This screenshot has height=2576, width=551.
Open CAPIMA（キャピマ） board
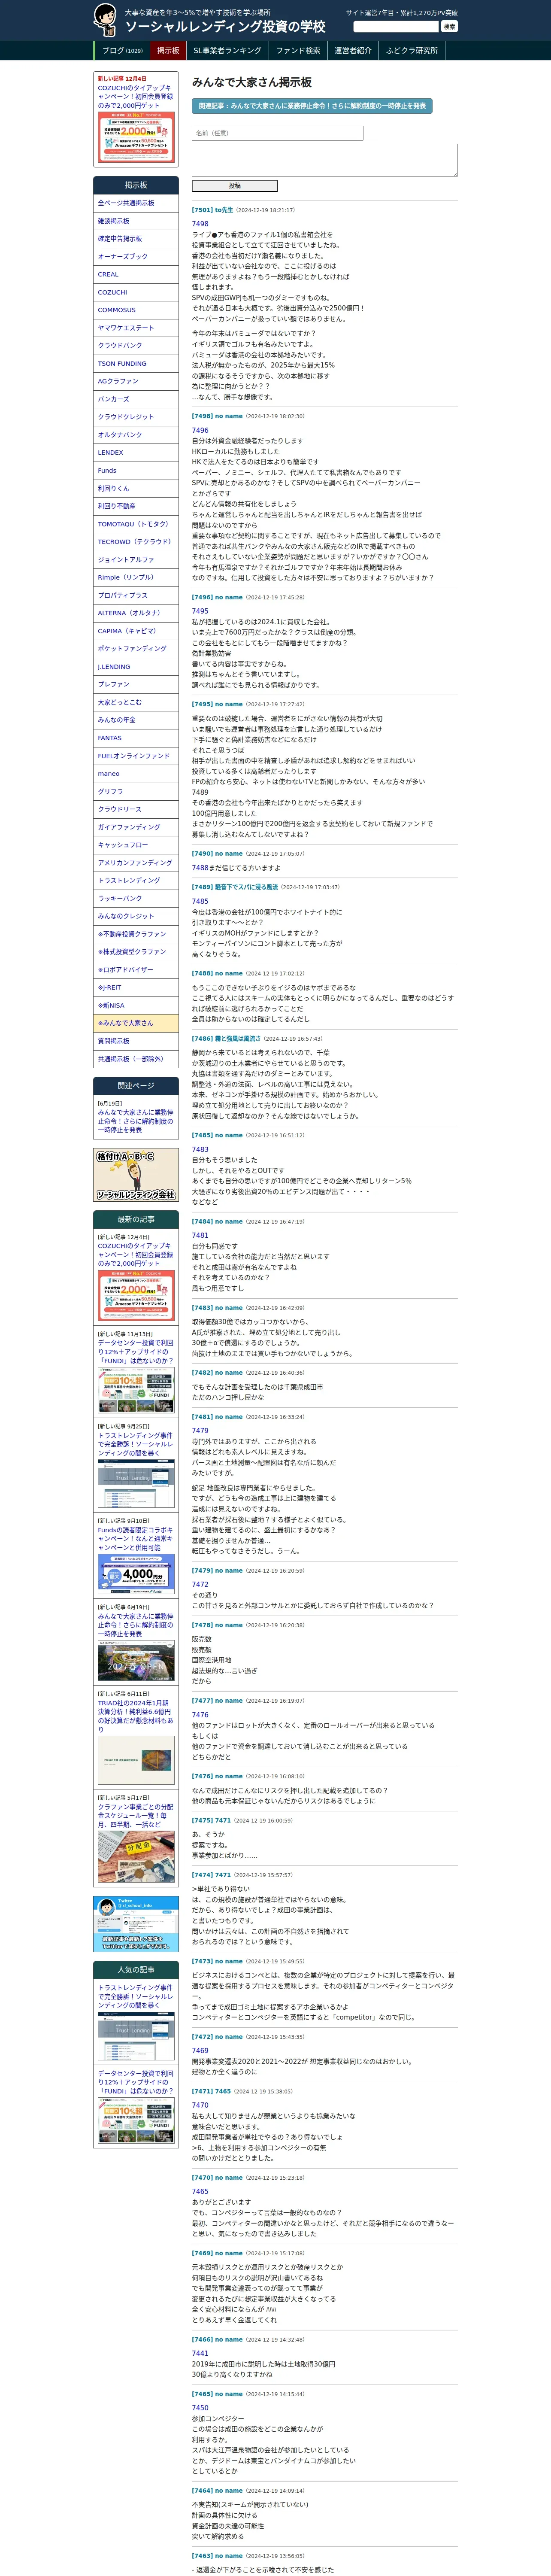136,631
